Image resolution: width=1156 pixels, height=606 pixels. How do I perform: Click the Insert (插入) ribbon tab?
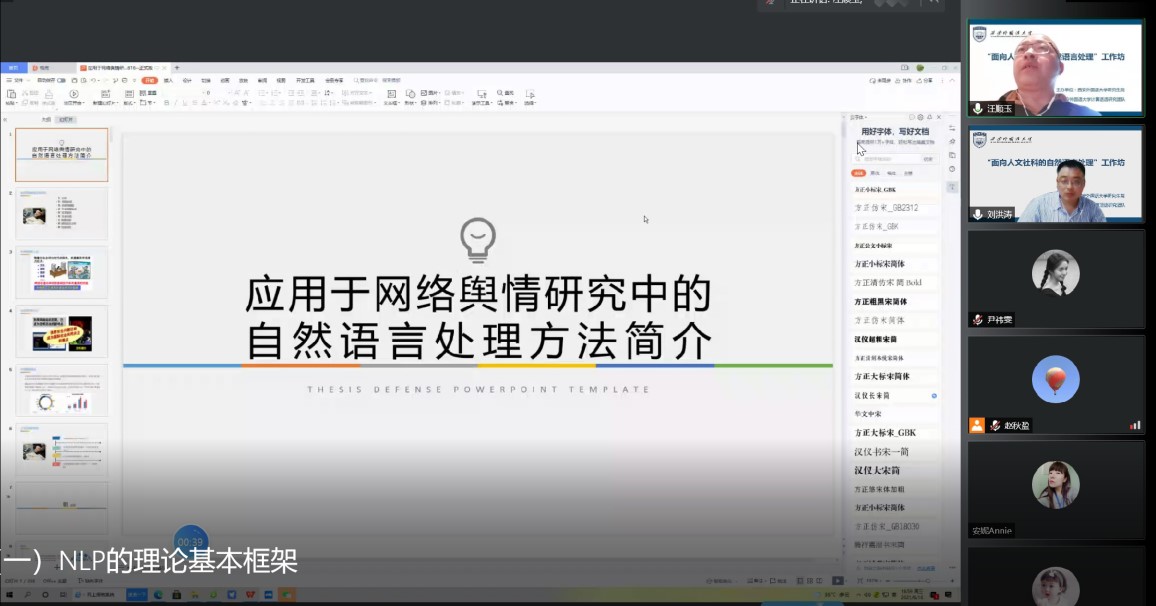(168, 80)
